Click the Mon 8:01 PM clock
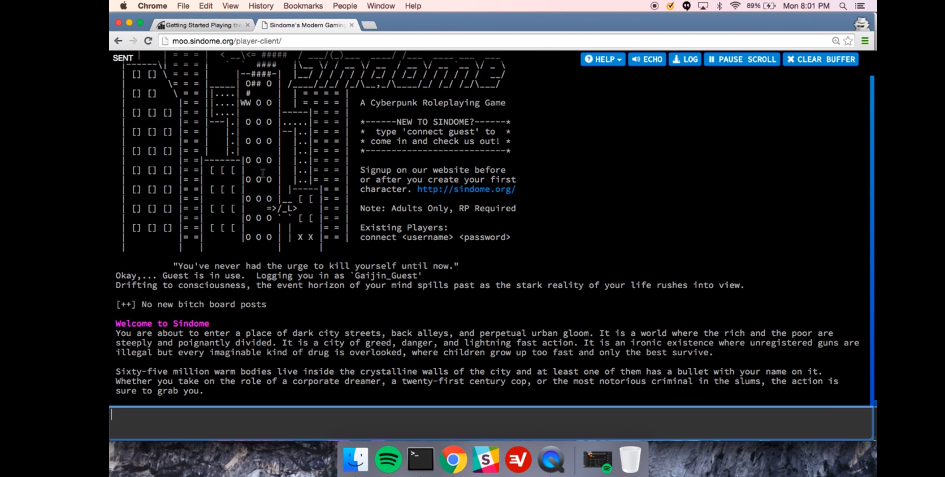 [806, 6]
